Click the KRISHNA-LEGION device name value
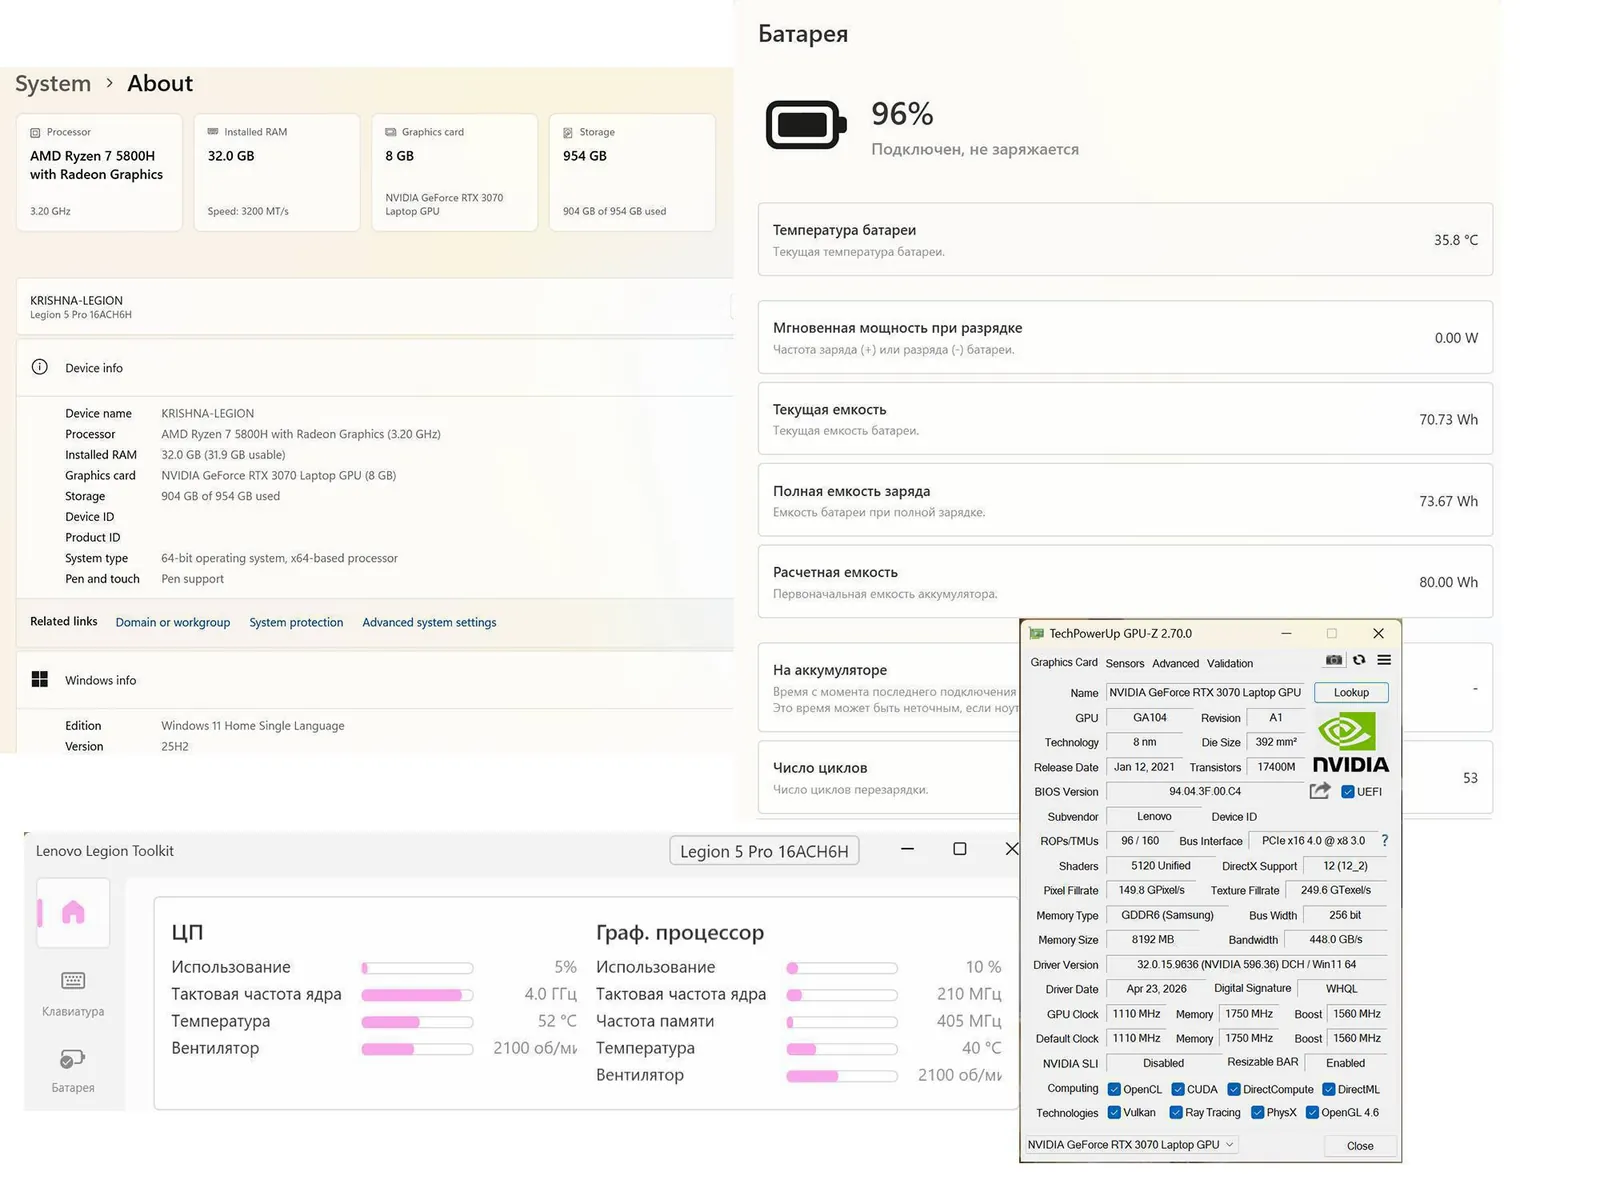Viewport: 1600px width, 1200px height. pyautogui.click(x=208, y=414)
